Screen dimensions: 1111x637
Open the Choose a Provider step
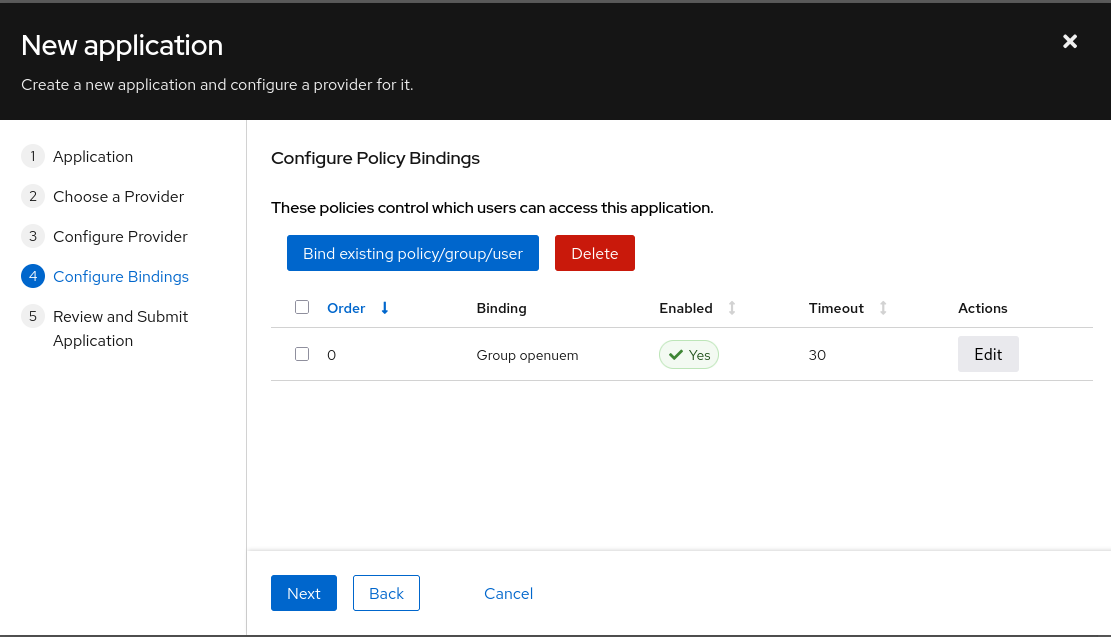coord(119,196)
